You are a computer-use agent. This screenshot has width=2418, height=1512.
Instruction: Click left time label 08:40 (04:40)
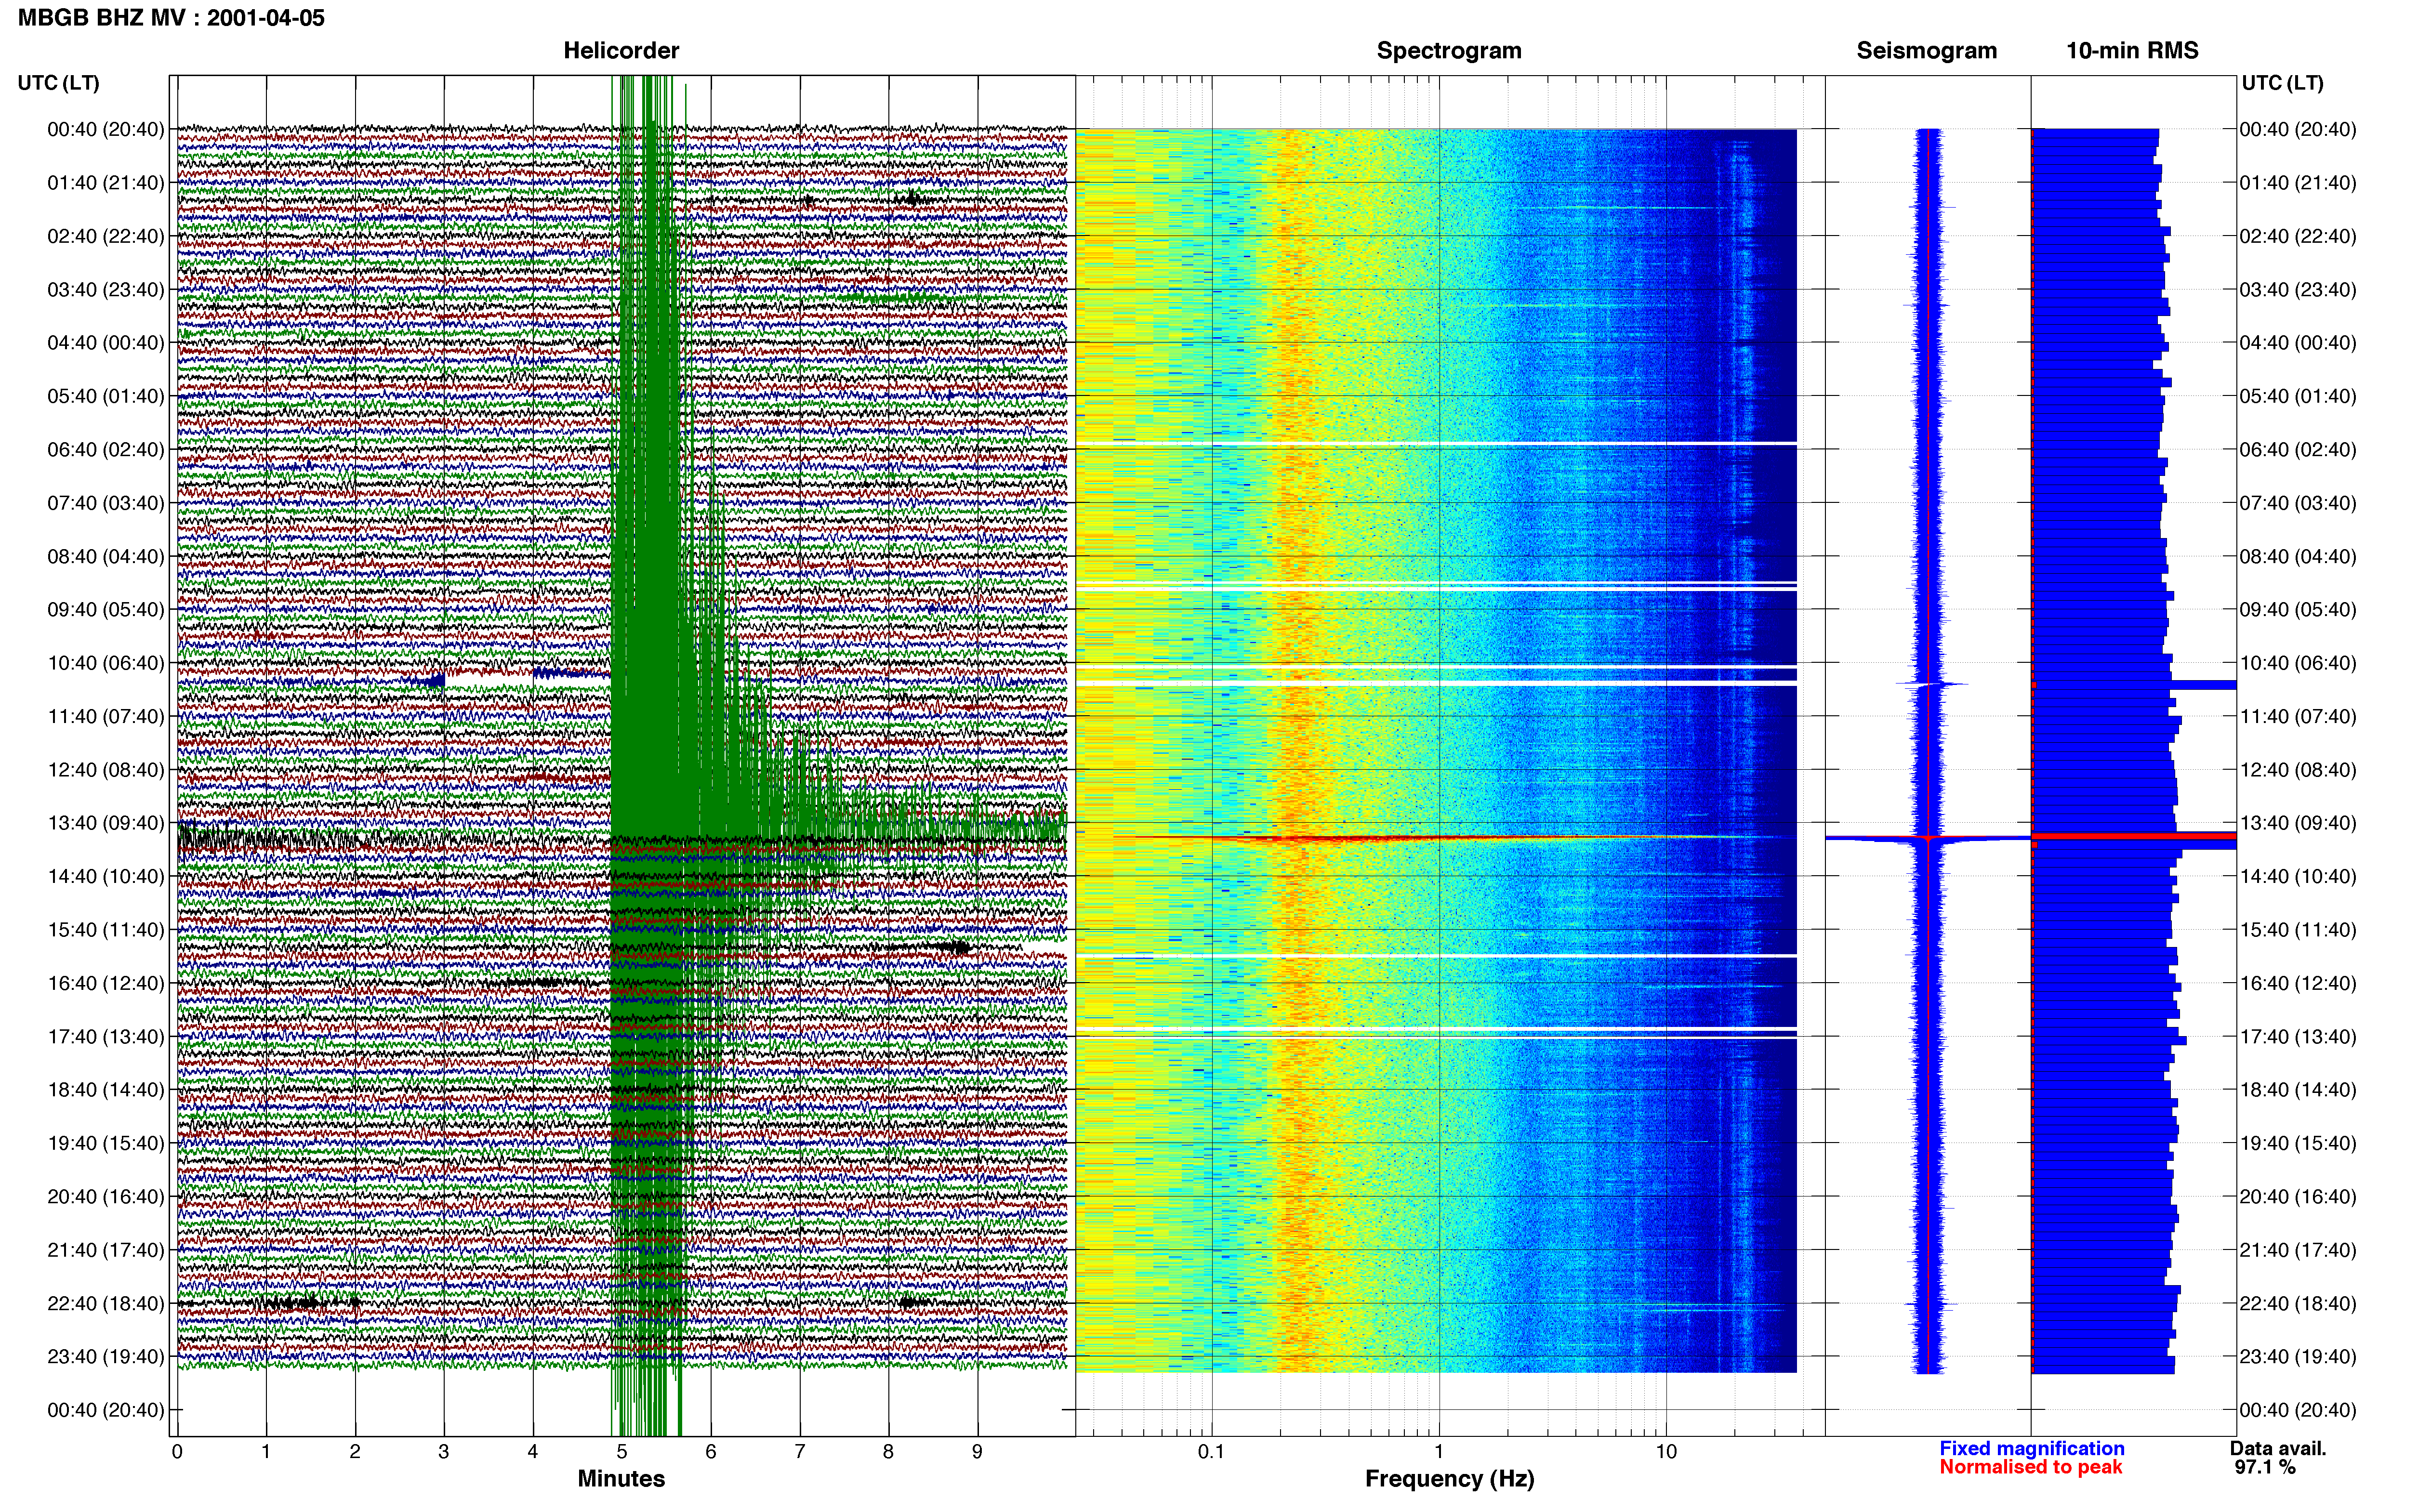point(106,556)
